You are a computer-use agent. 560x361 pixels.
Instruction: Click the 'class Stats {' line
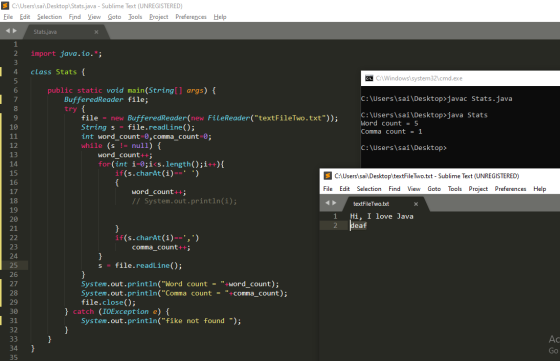pyautogui.click(x=58, y=72)
